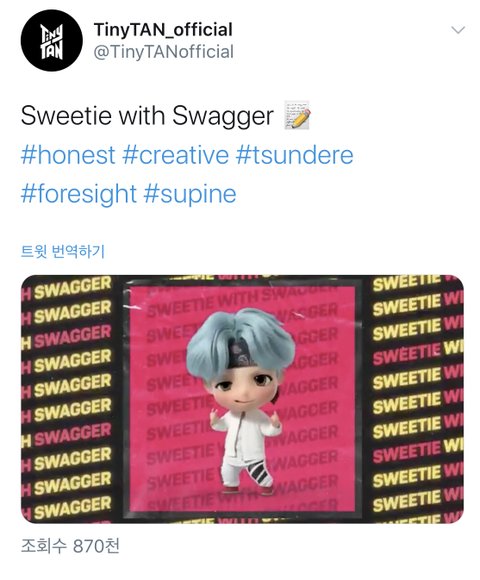Click the SWEETIE text column in the video
This screenshot has width=480, height=580.
417,399
